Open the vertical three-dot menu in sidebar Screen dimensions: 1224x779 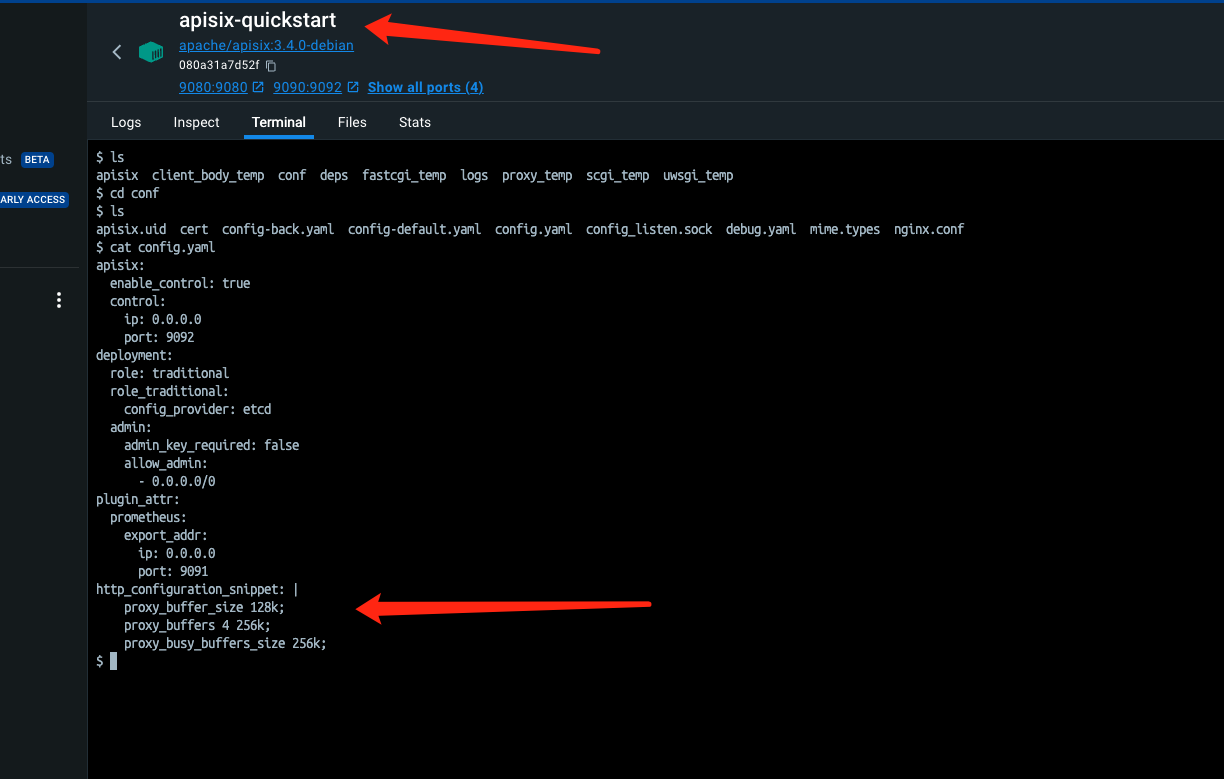click(59, 300)
